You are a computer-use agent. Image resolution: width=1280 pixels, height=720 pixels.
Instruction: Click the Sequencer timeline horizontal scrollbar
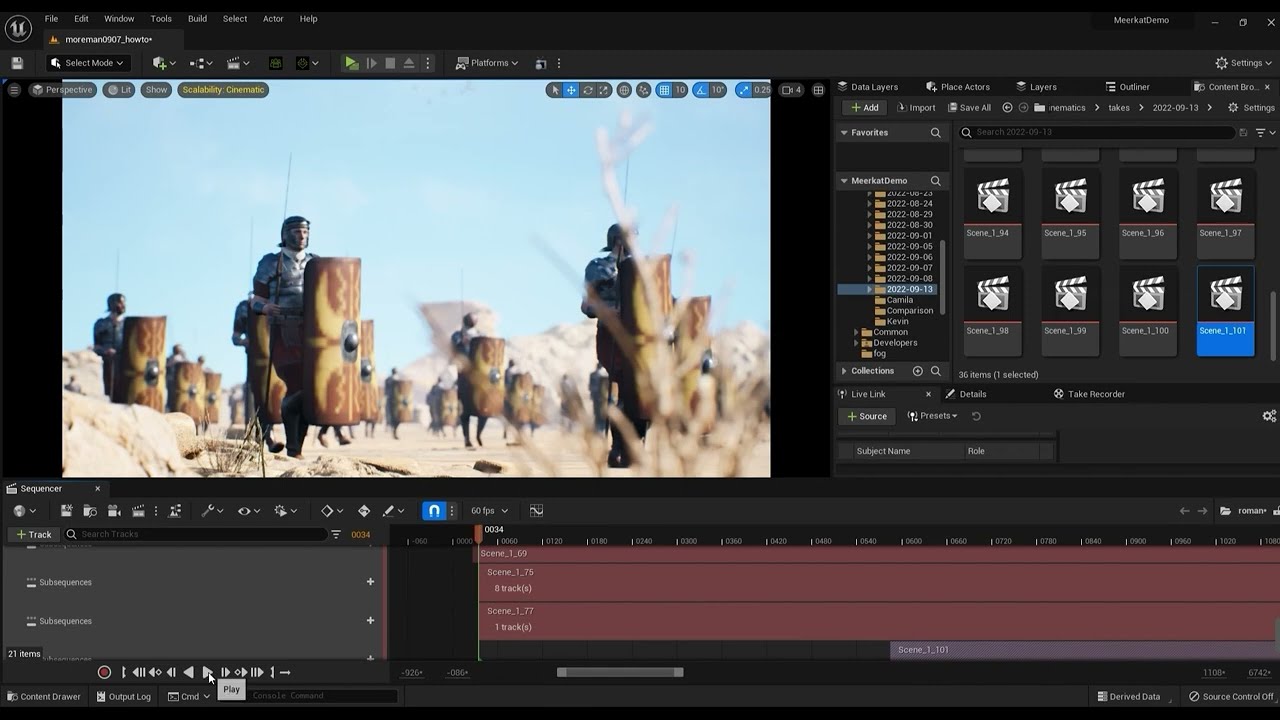click(x=620, y=673)
